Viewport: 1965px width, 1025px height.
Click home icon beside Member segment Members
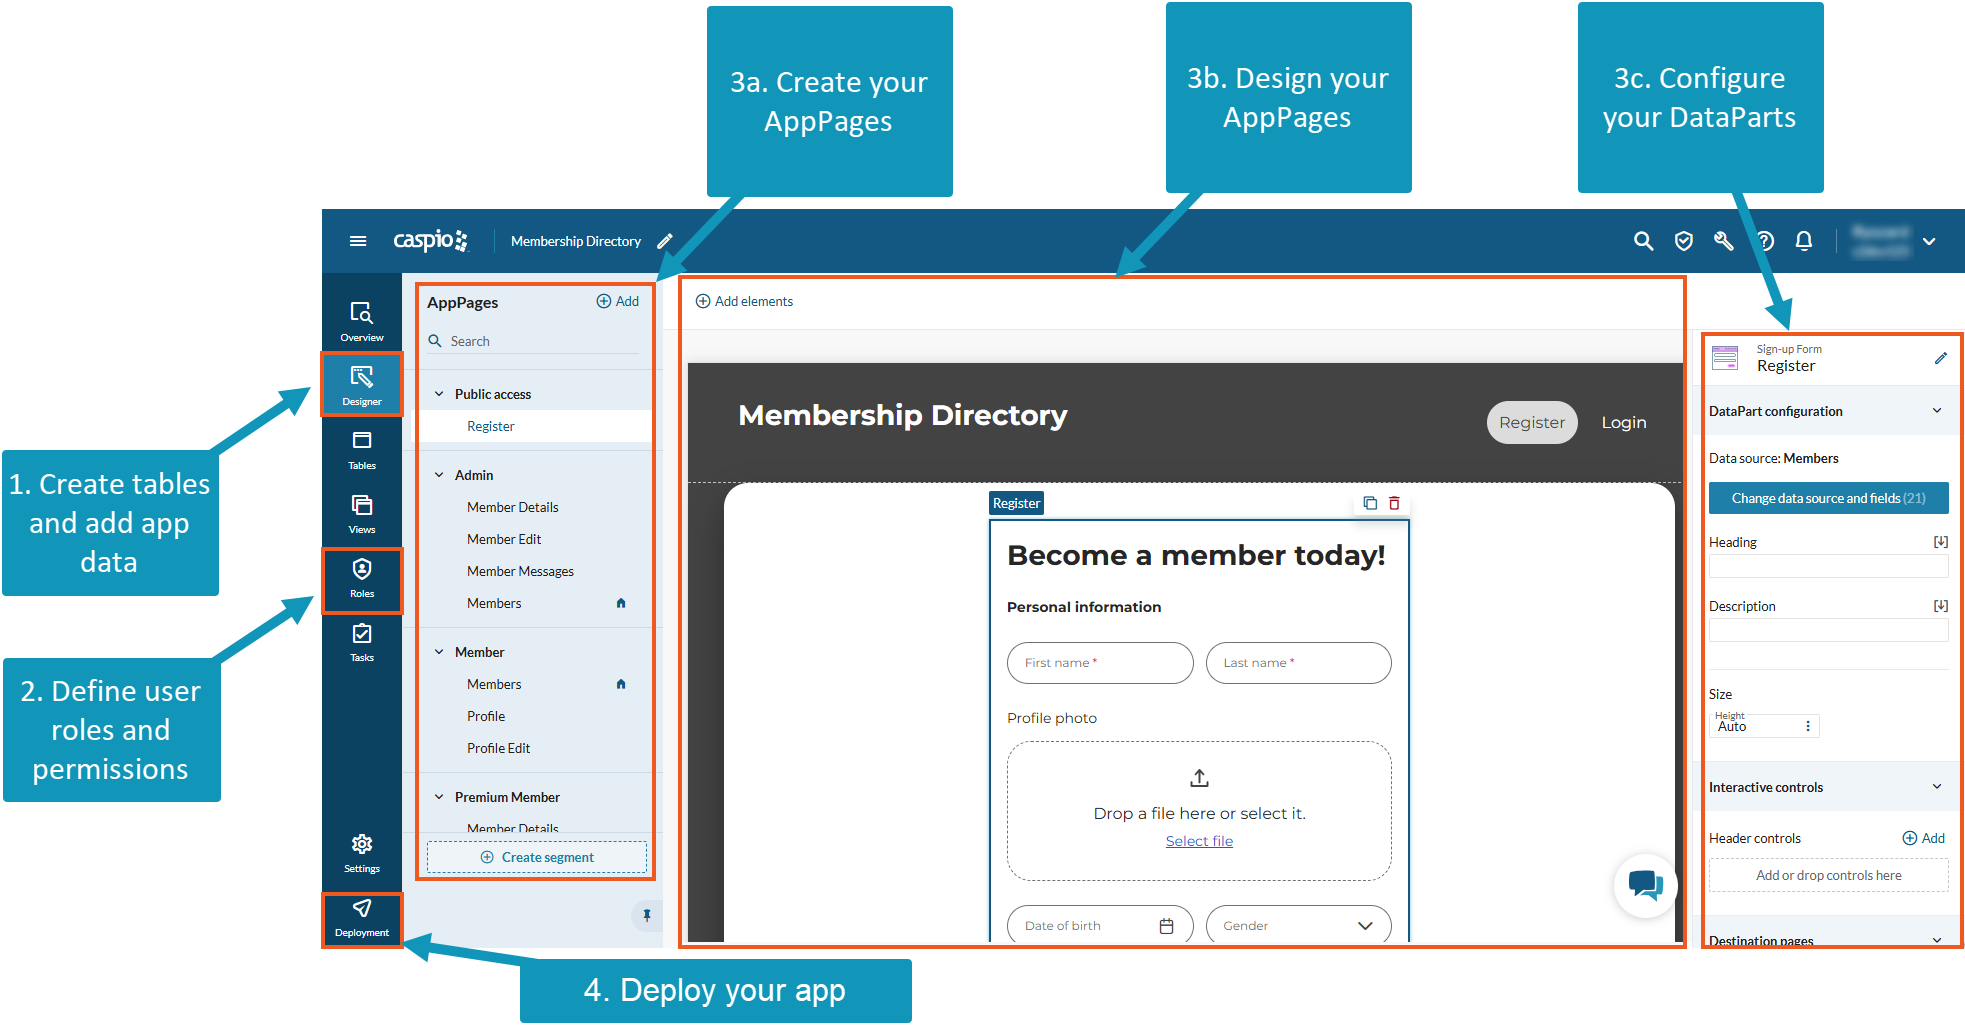[x=621, y=684]
